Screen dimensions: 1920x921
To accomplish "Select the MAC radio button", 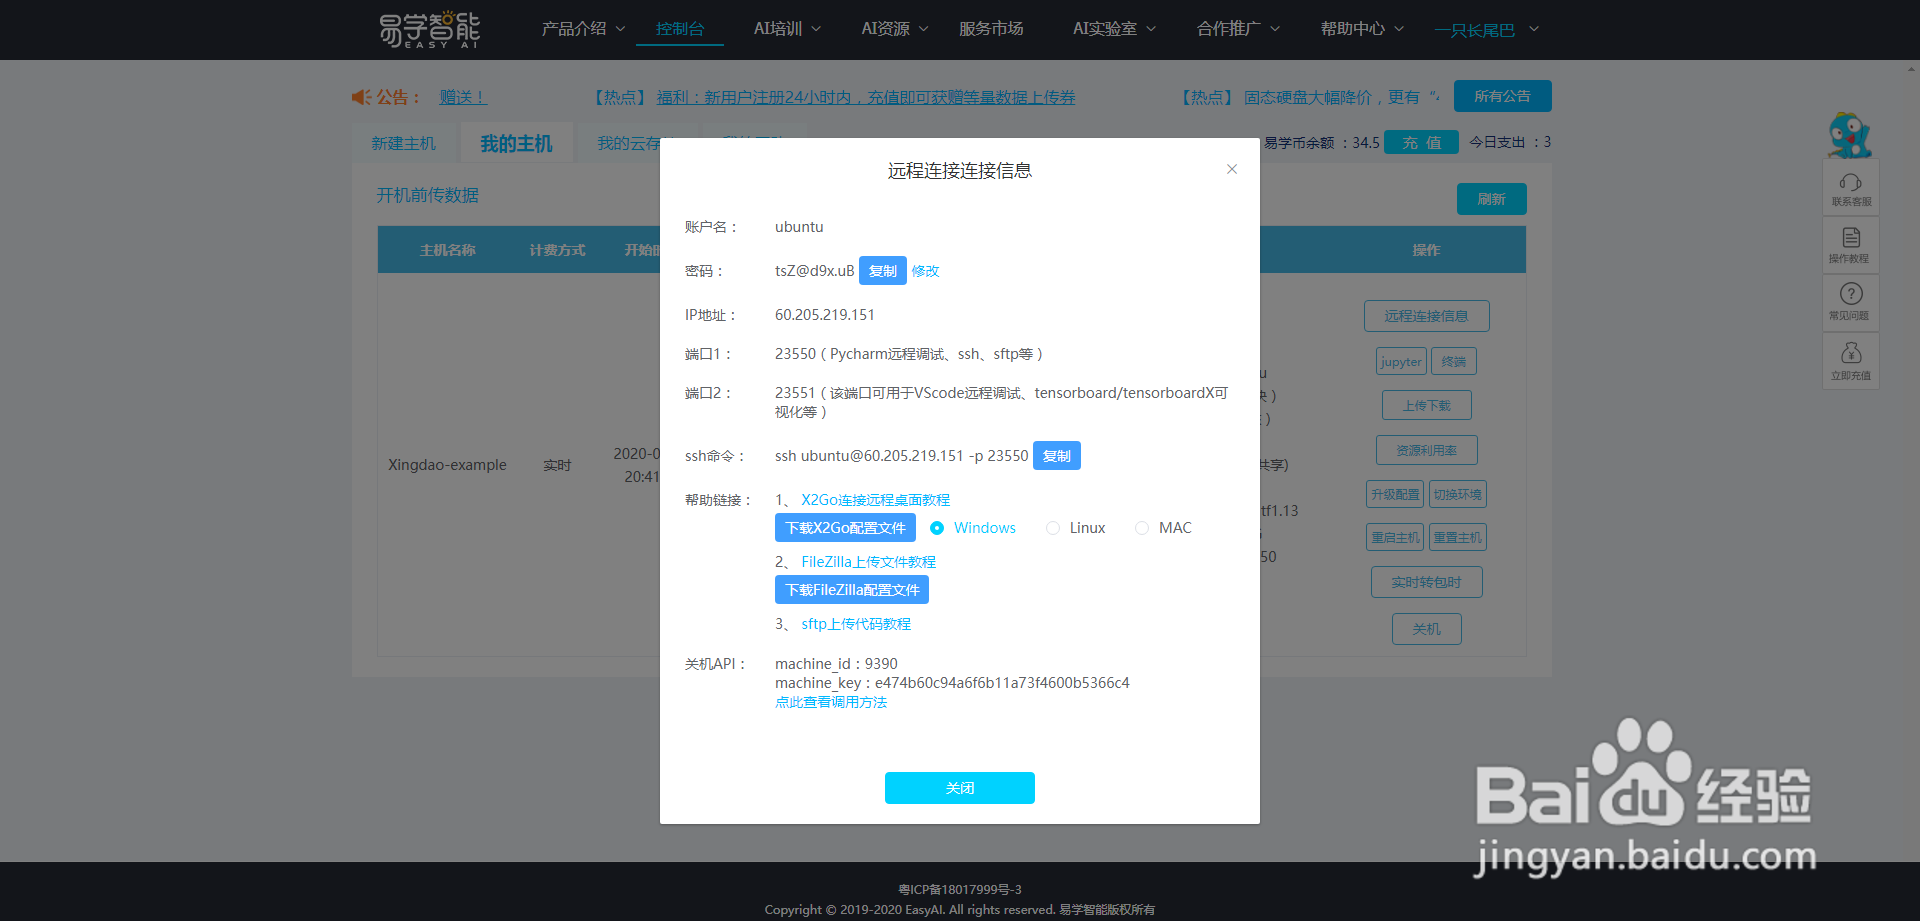I will [x=1142, y=527].
